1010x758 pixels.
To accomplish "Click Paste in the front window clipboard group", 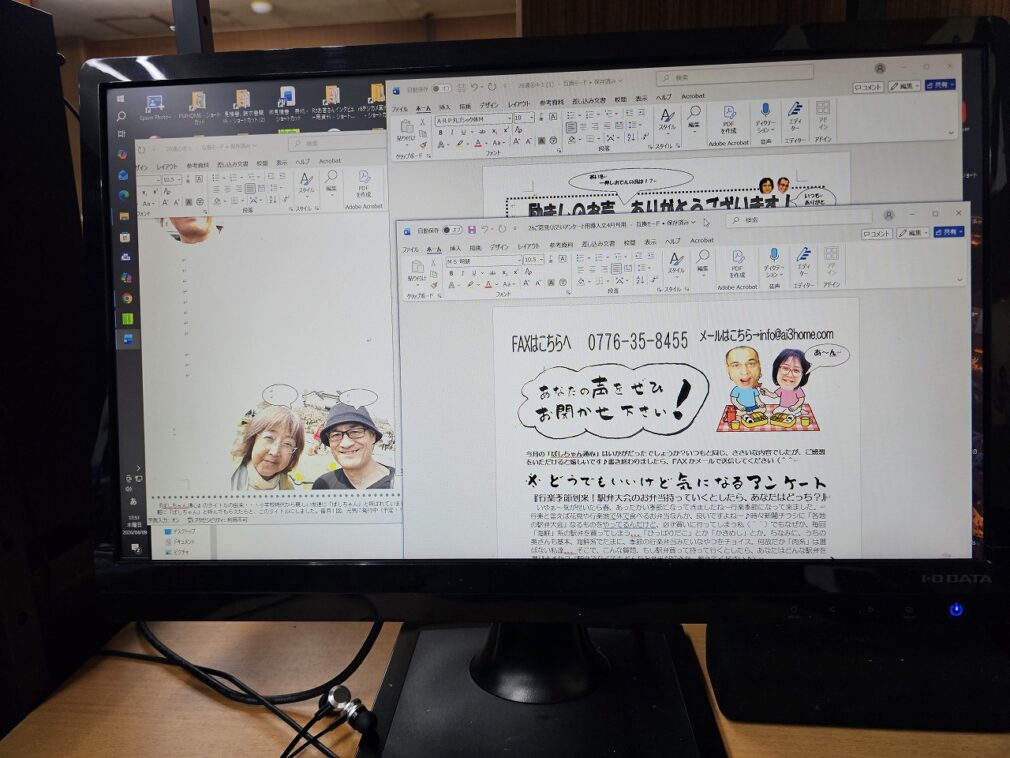I will pyautogui.click(x=417, y=270).
